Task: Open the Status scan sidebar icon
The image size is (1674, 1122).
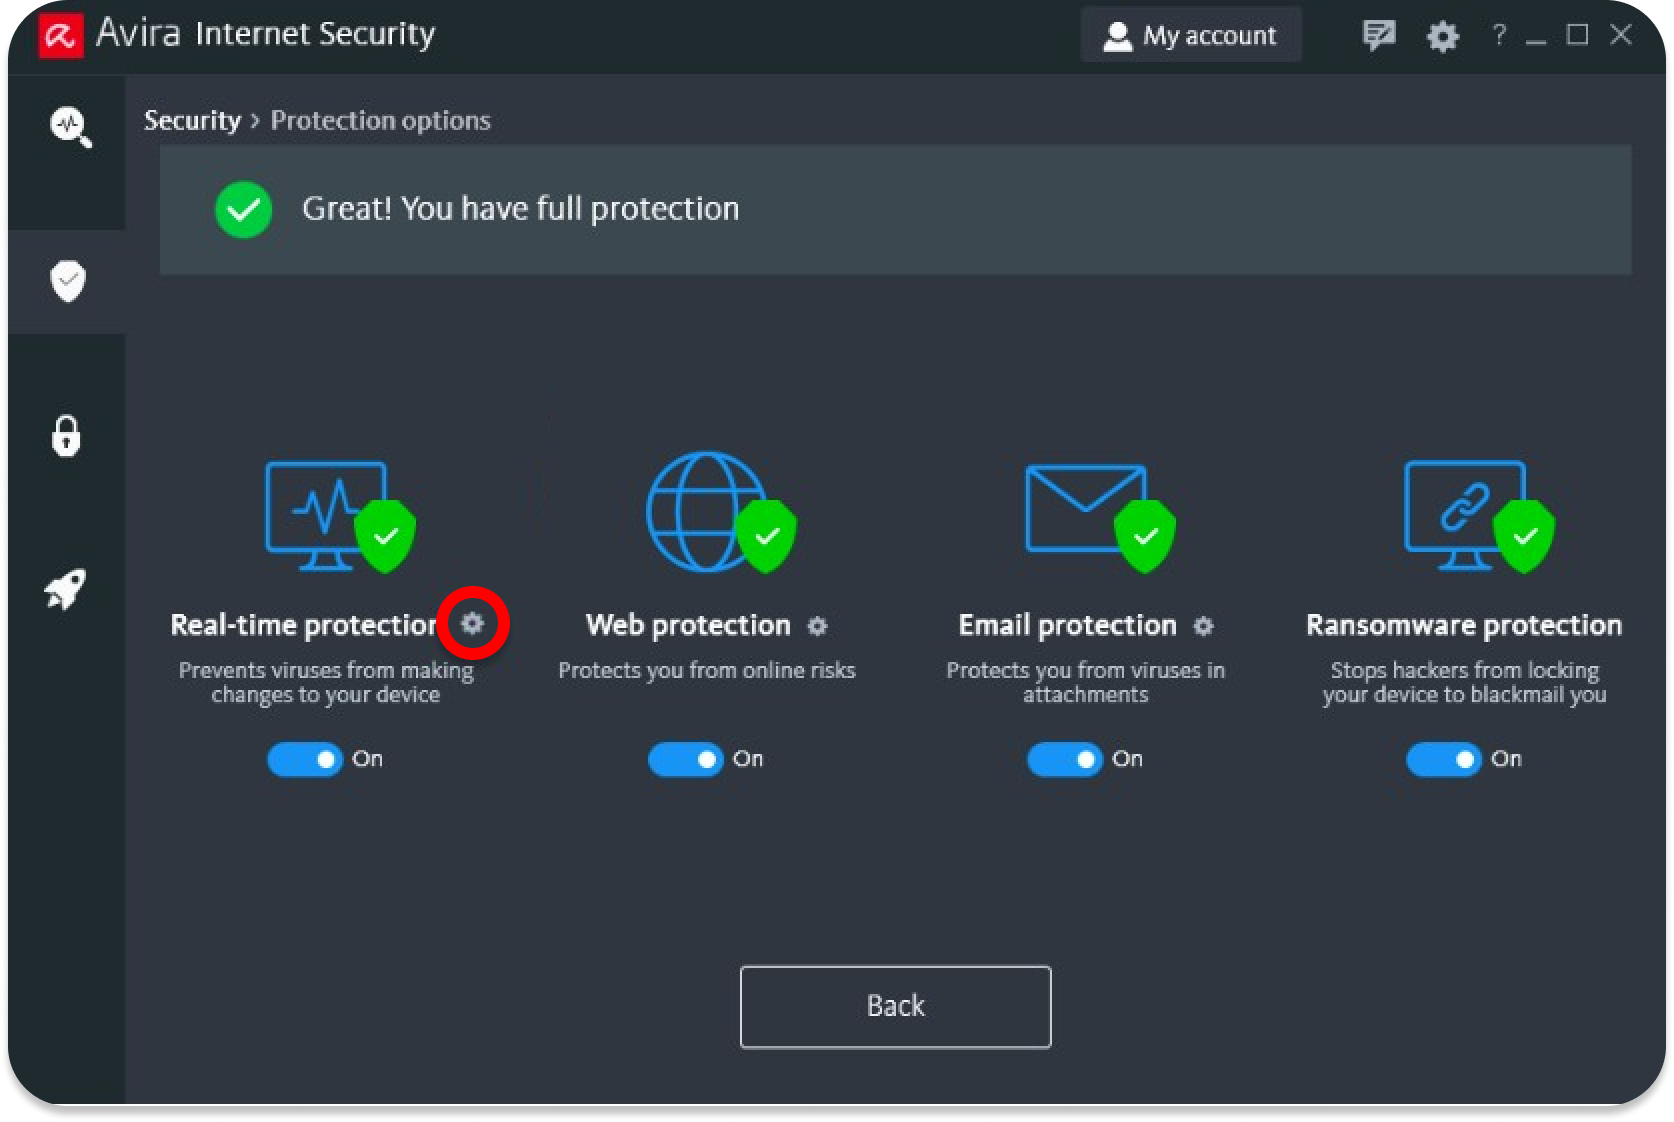Action: point(70,127)
